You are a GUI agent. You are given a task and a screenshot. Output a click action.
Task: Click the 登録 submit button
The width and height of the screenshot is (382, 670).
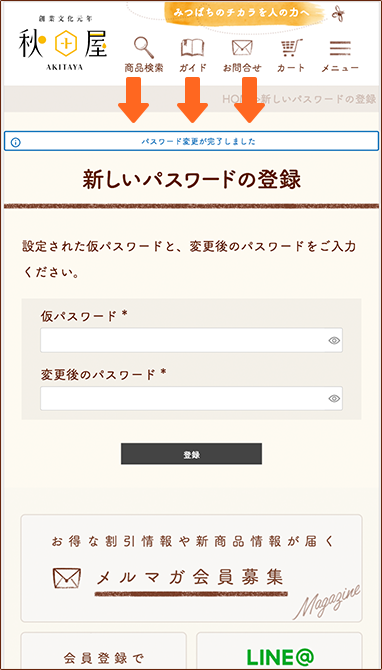click(191, 454)
